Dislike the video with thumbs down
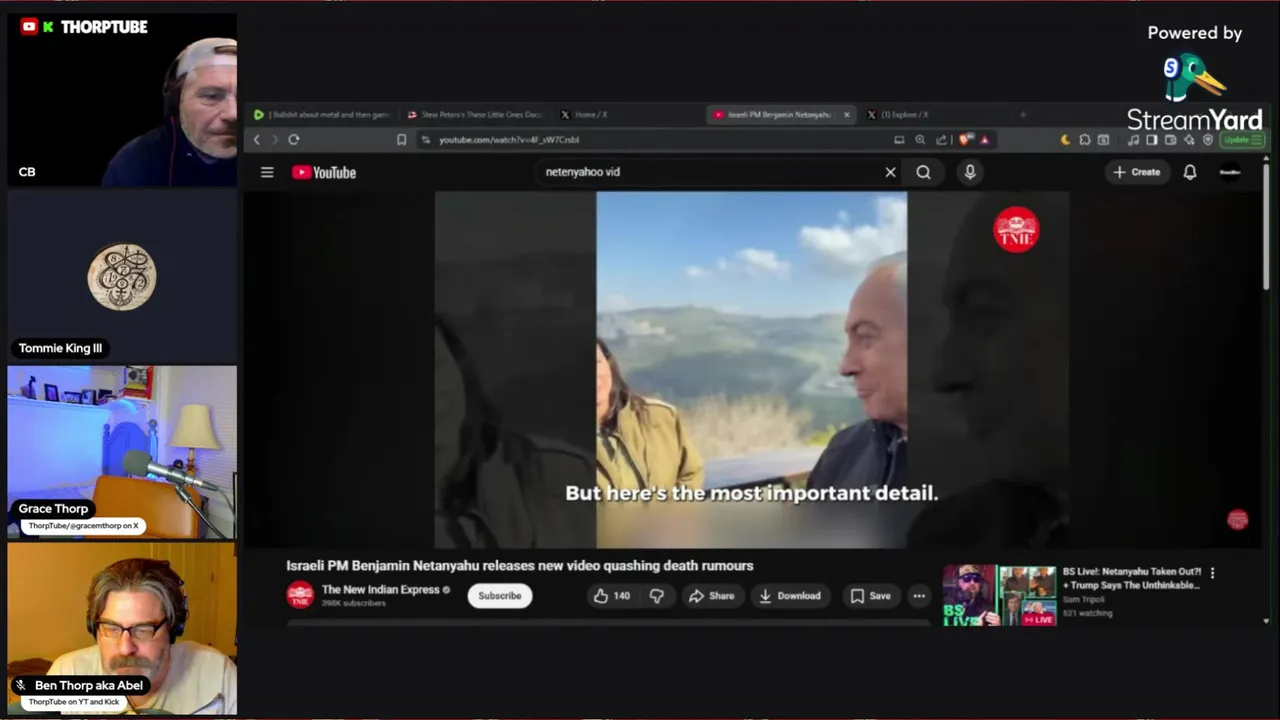This screenshot has width=1280, height=720. pyautogui.click(x=657, y=596)
